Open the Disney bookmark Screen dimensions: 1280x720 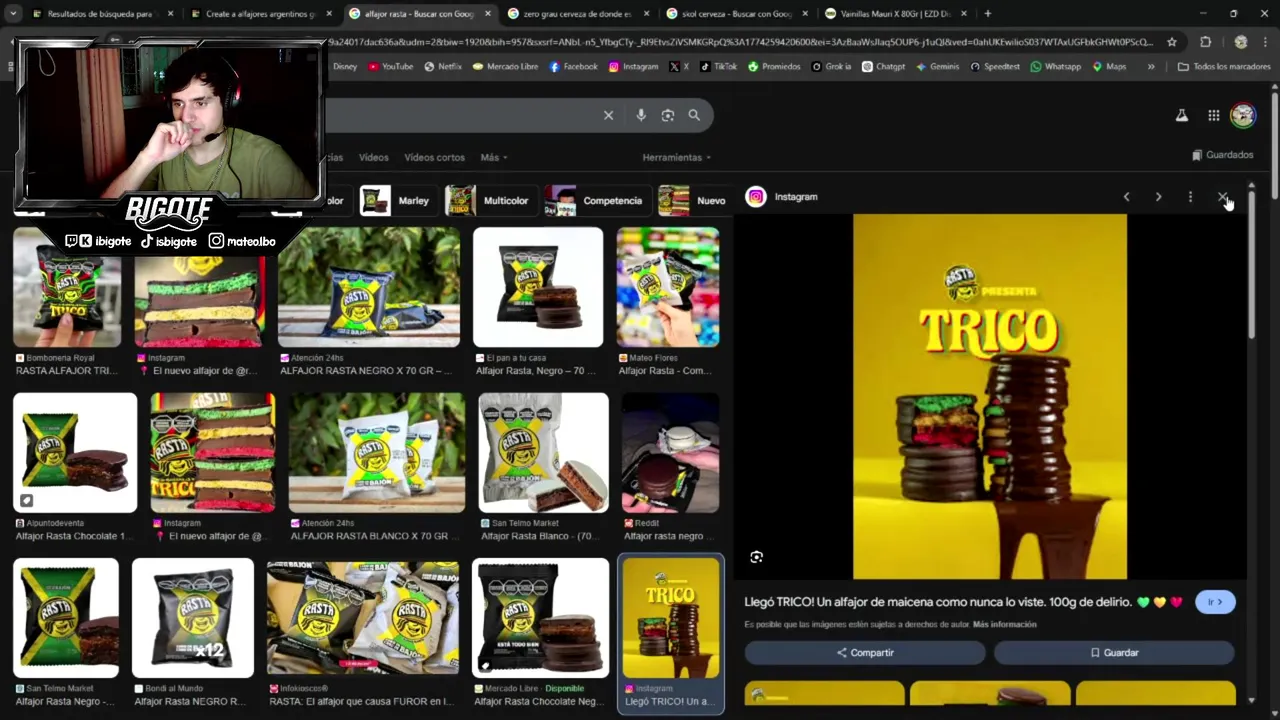344,66
